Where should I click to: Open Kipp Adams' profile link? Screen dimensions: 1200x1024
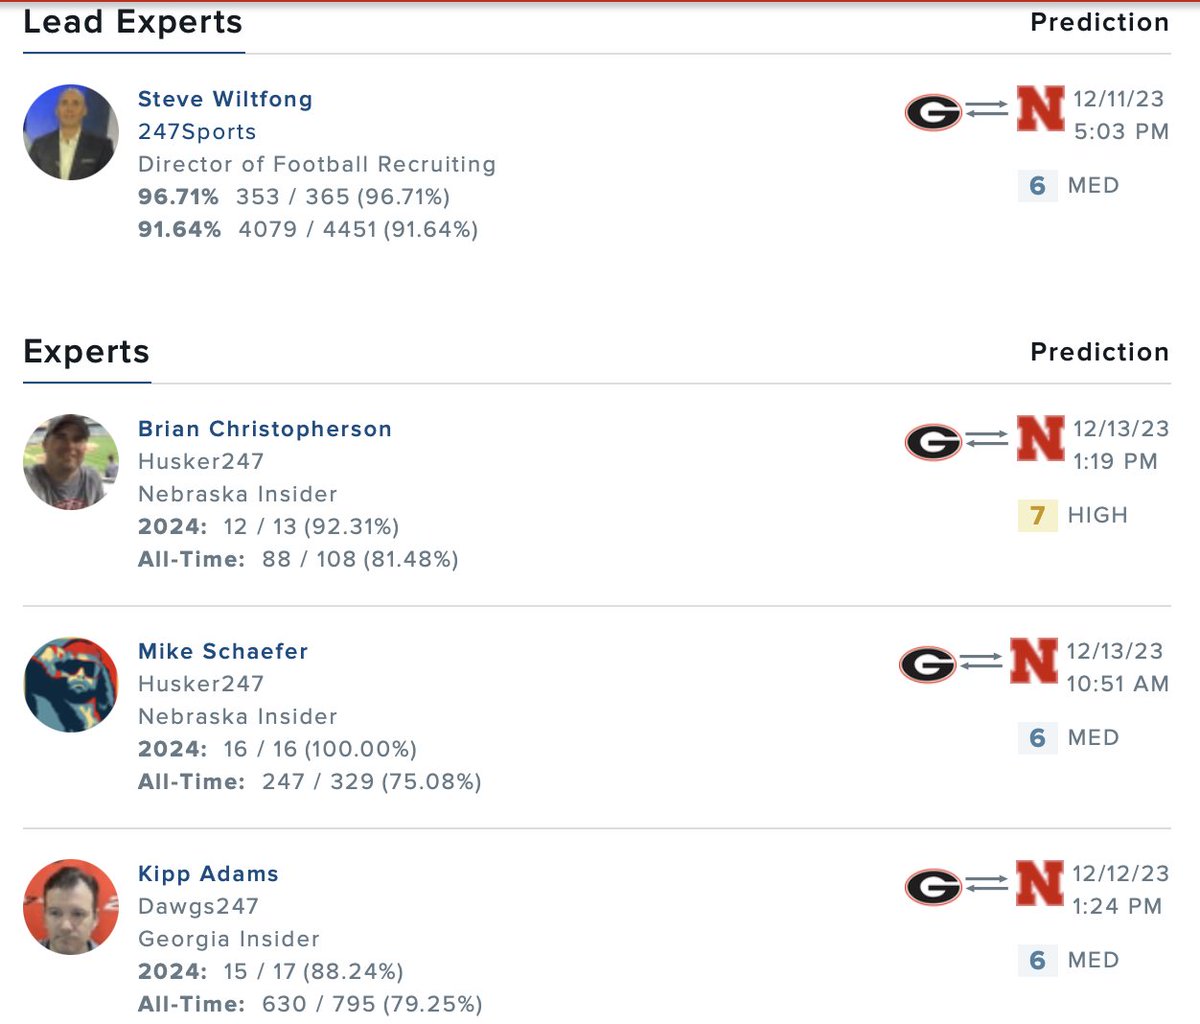208,874
